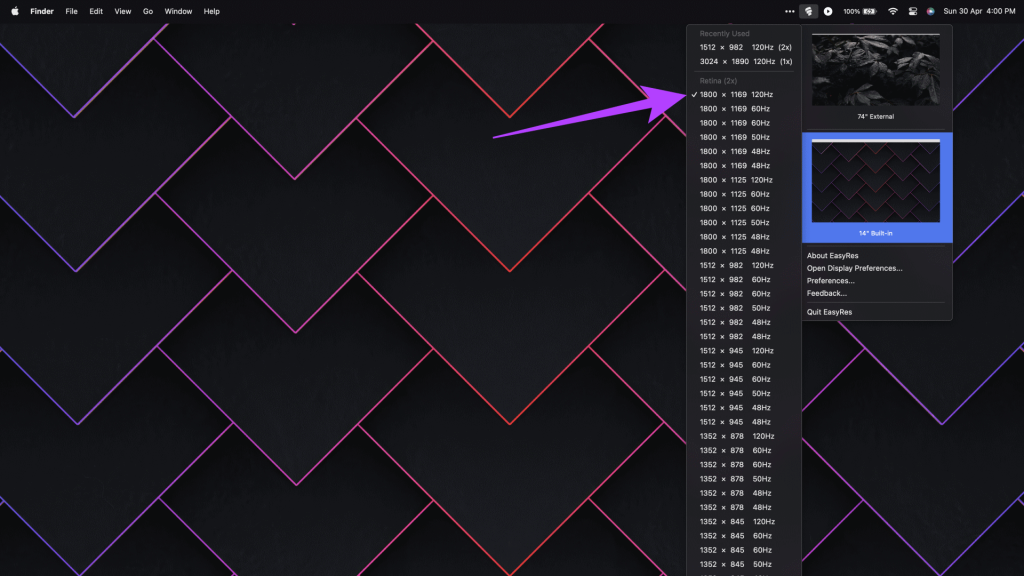Open the Edit menu
Screen dimensions: 1024x576
coord(96,11)
